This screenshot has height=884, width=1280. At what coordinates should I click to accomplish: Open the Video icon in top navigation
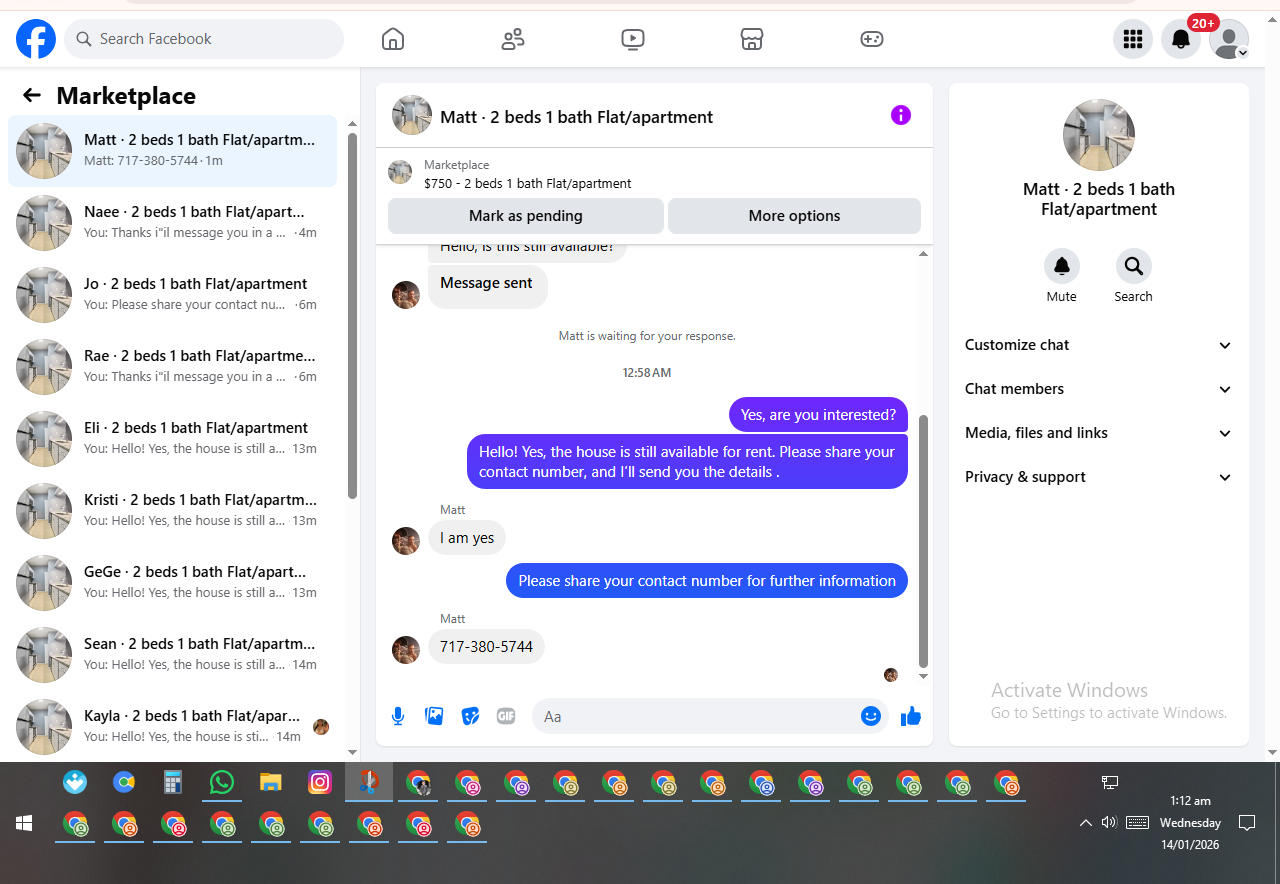click(632, 39)
